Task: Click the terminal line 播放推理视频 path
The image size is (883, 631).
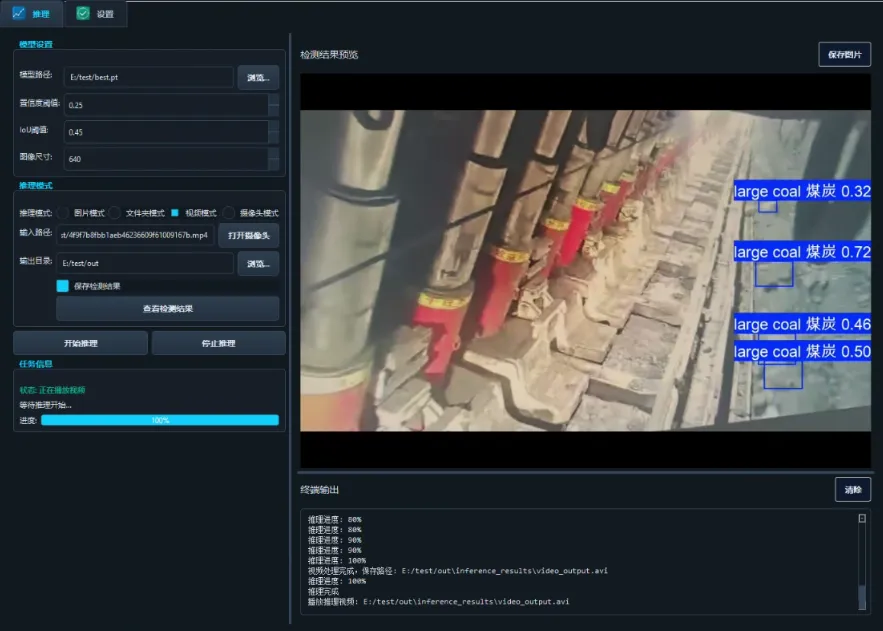Action: point(438,601)
